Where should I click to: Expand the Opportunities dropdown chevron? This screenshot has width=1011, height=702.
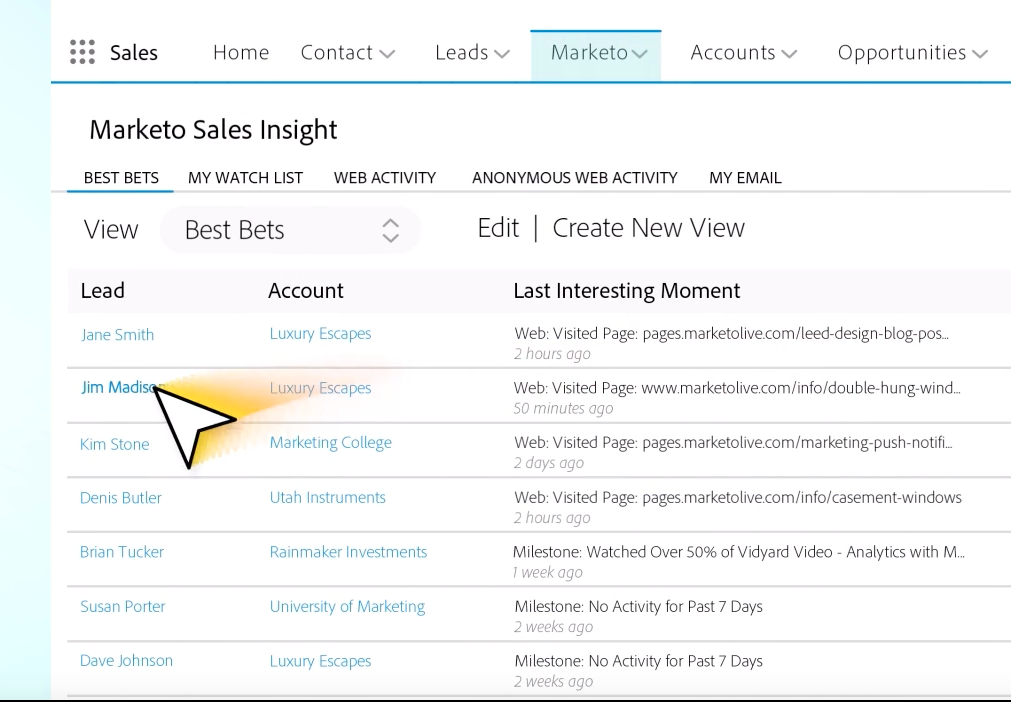click(980, 54)
